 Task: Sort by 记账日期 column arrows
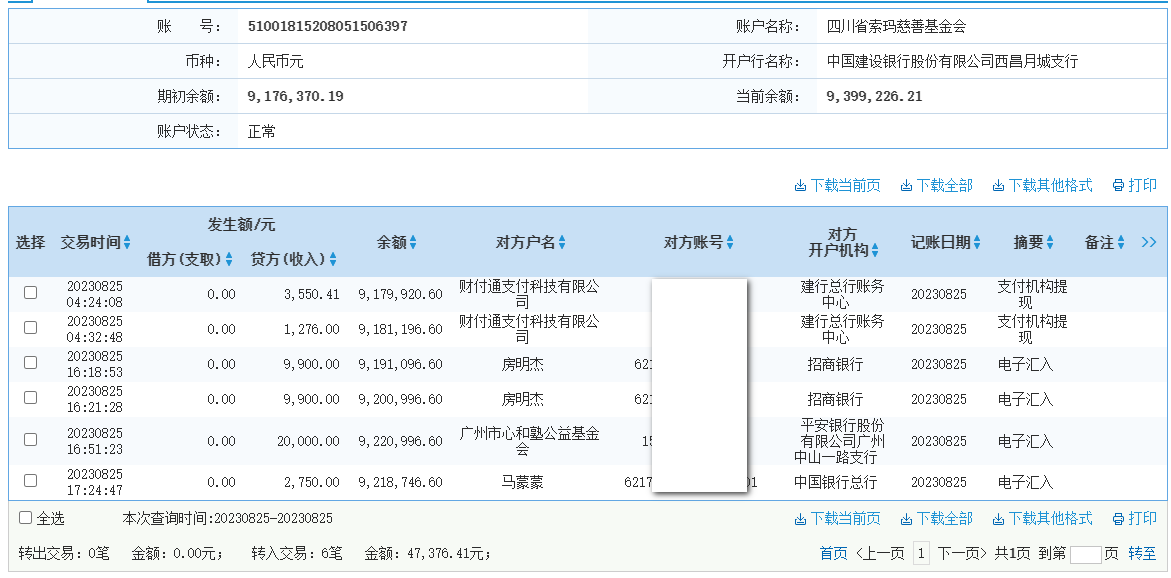pyautogui.click(x=977, y=243)
